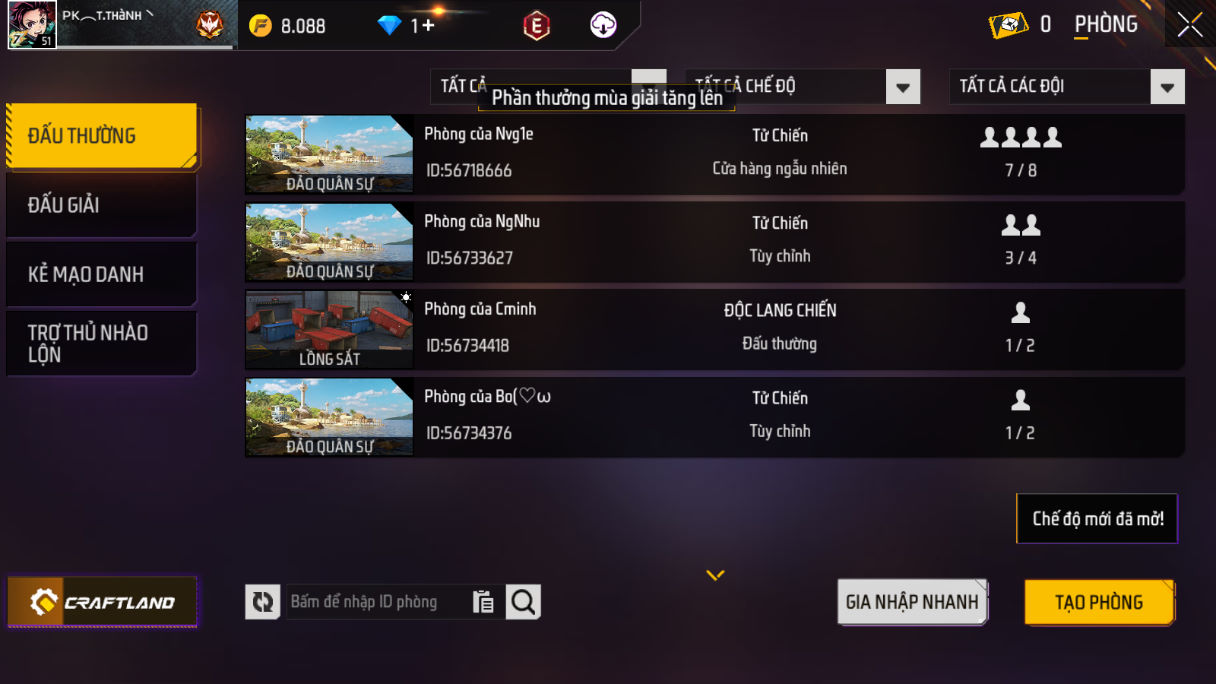Click the room ID input field
The width and height of the screenshot is (1216, 684).
pos(378,602)
